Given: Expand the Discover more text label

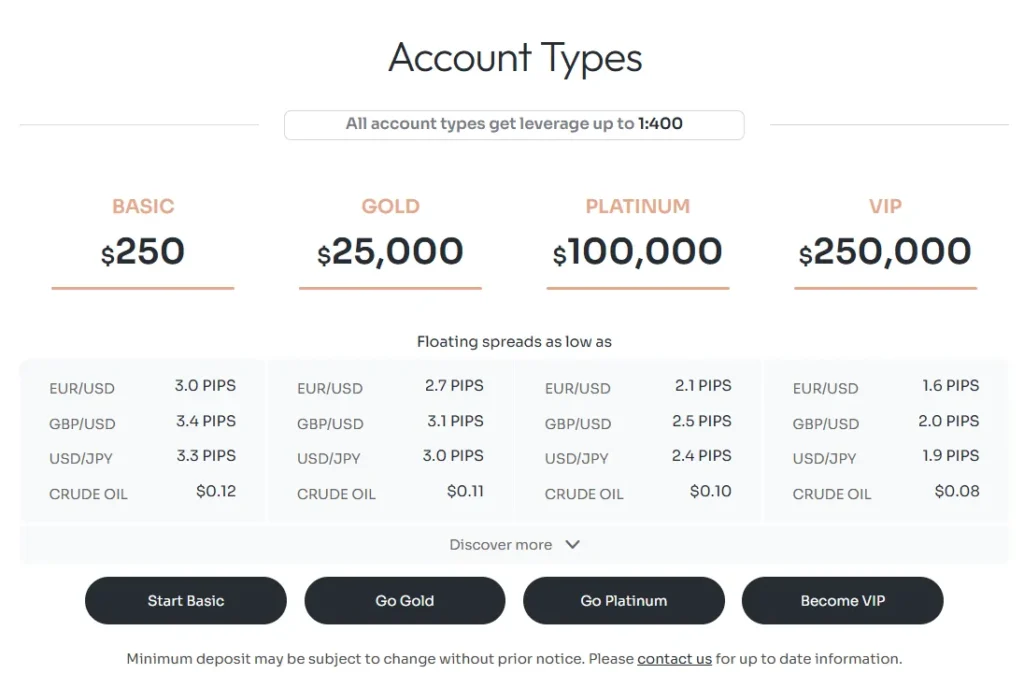Looking at the screenshot, I should click(501, 545).
